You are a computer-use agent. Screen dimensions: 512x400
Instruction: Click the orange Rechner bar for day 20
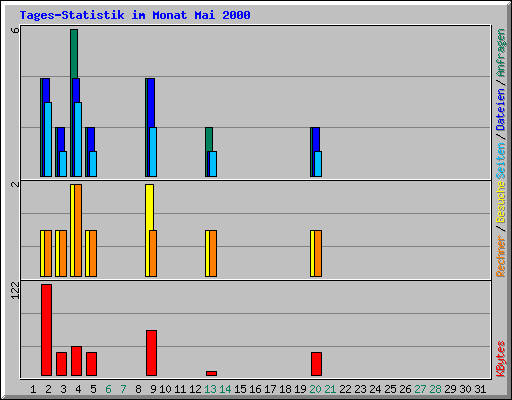click(x=318, y=253)
